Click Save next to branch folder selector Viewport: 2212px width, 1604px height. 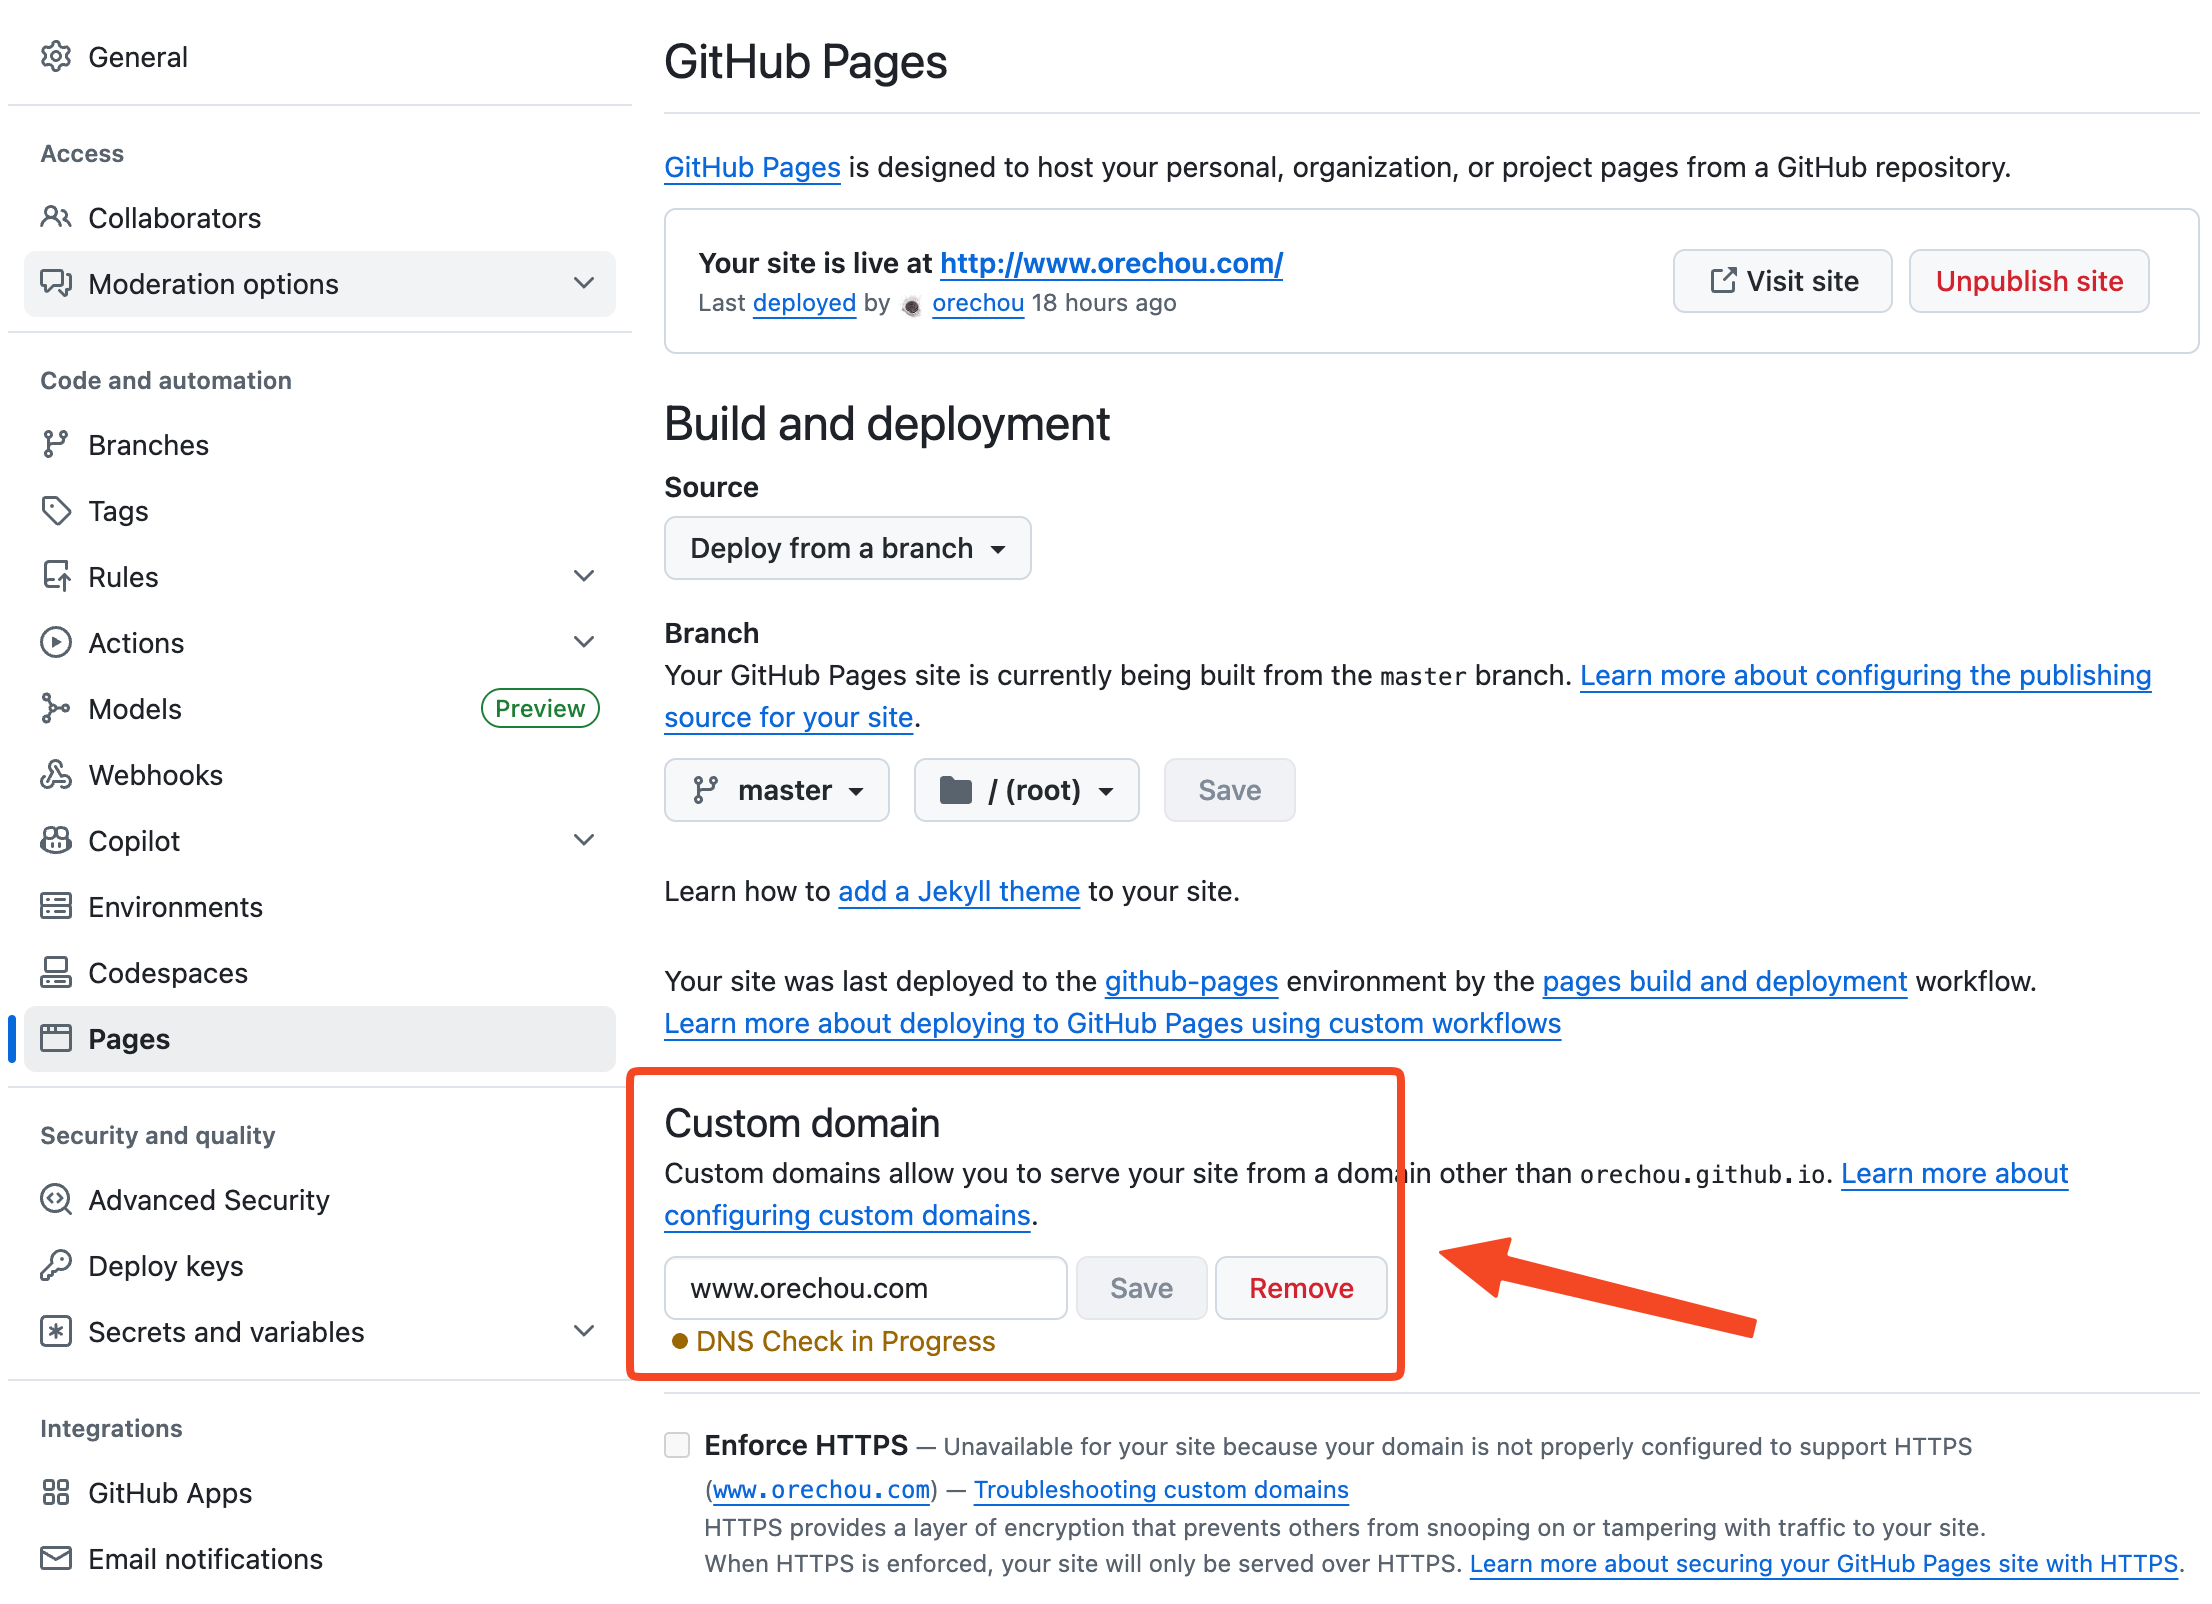point(1229,790)
